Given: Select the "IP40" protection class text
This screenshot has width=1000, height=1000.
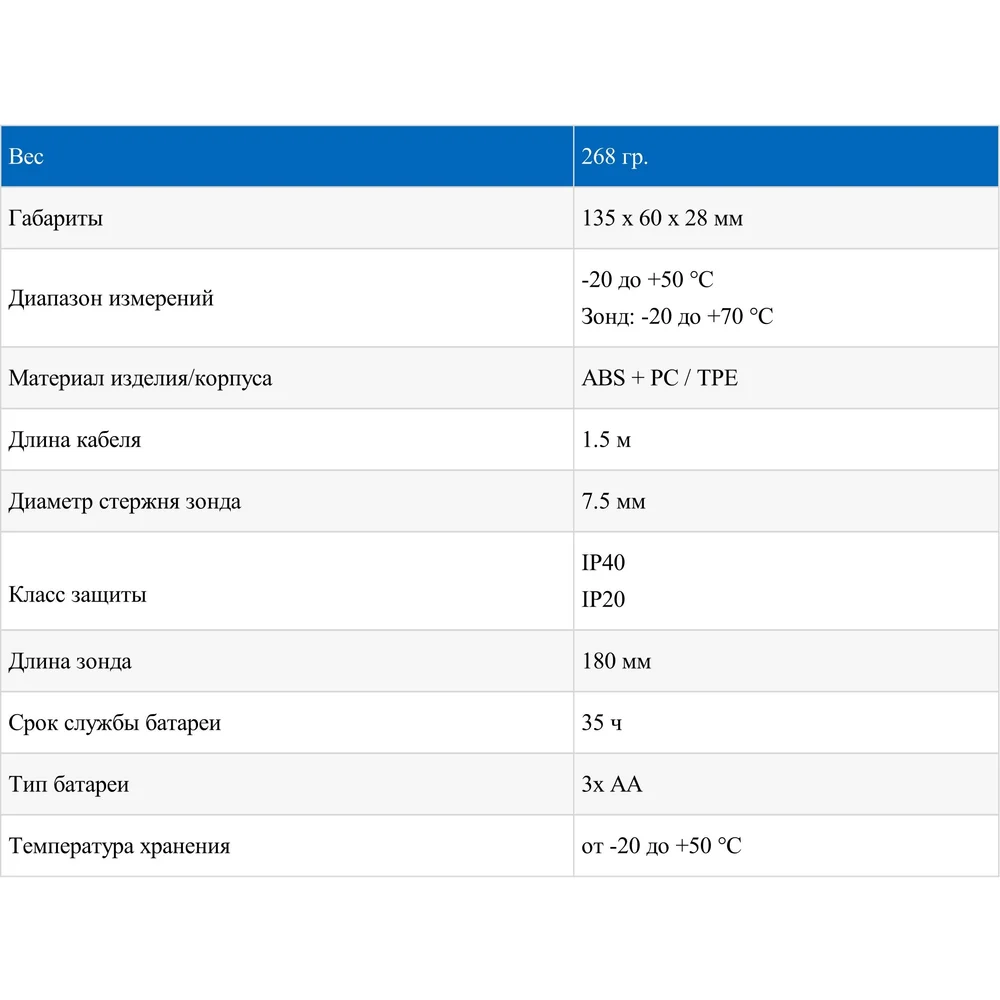Looking at the screenshot, I should click(603, 563).
